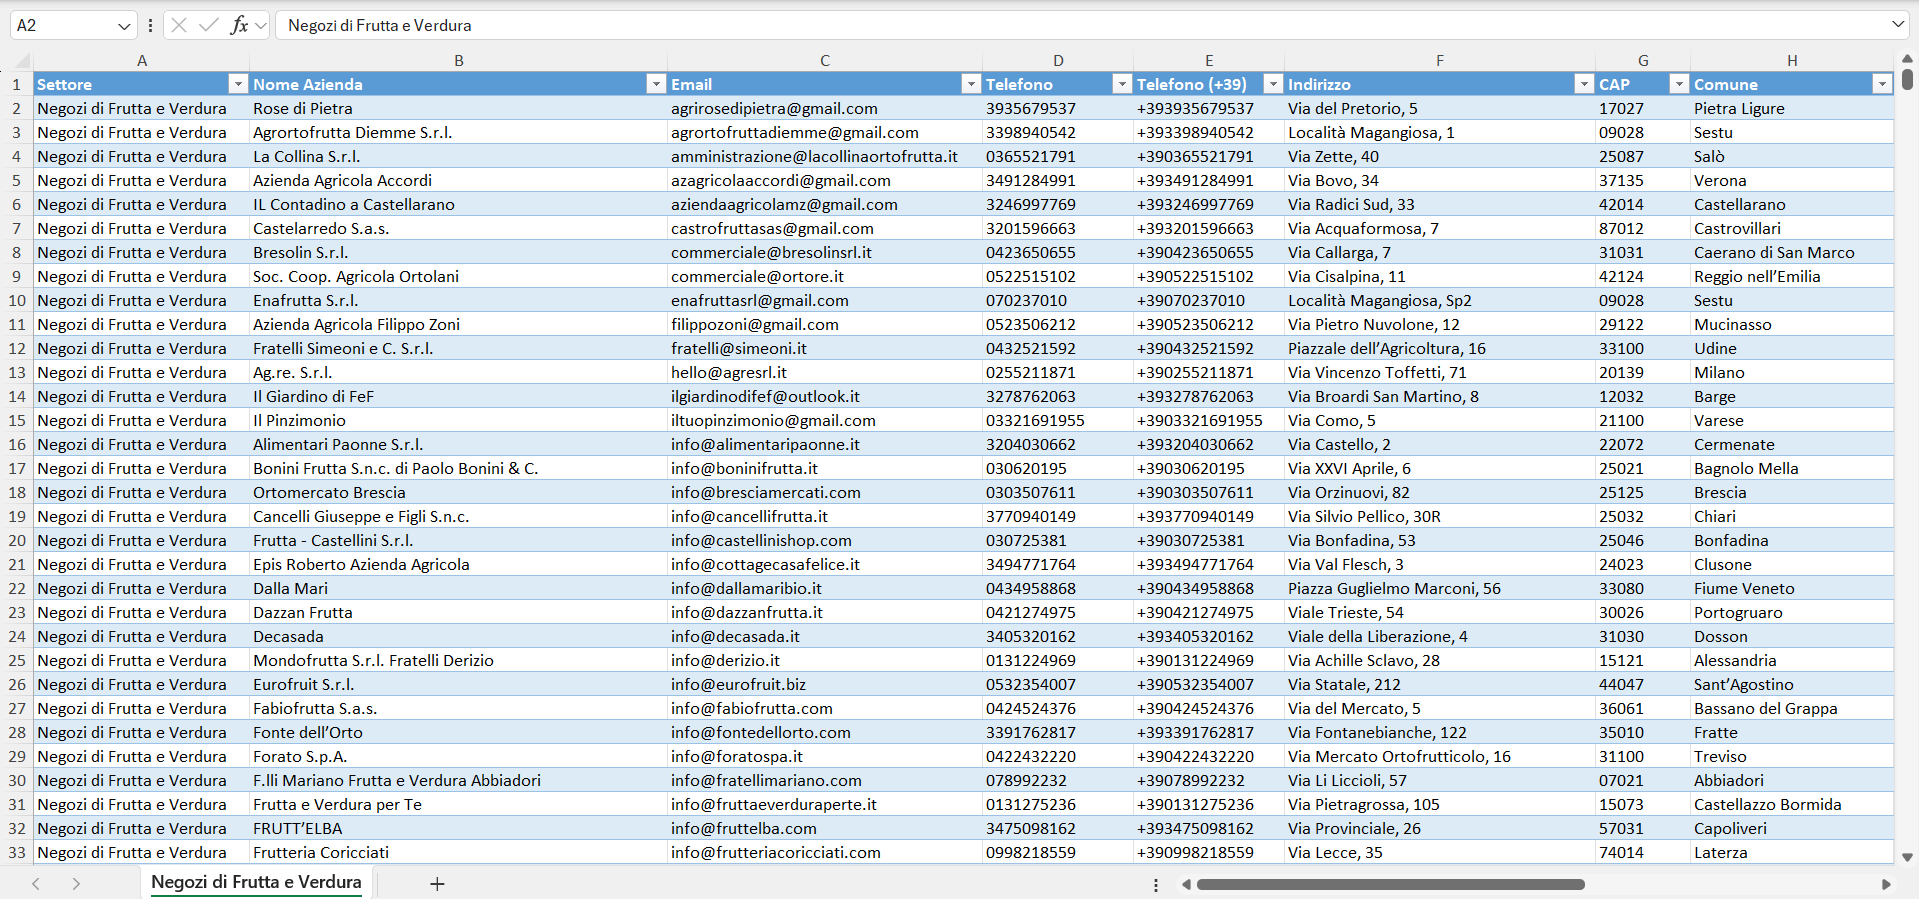Click the vertical scroll down arrow
Image resolution: width=1919 pixels, height=899 pixels.
click(x=1907, y=857)
